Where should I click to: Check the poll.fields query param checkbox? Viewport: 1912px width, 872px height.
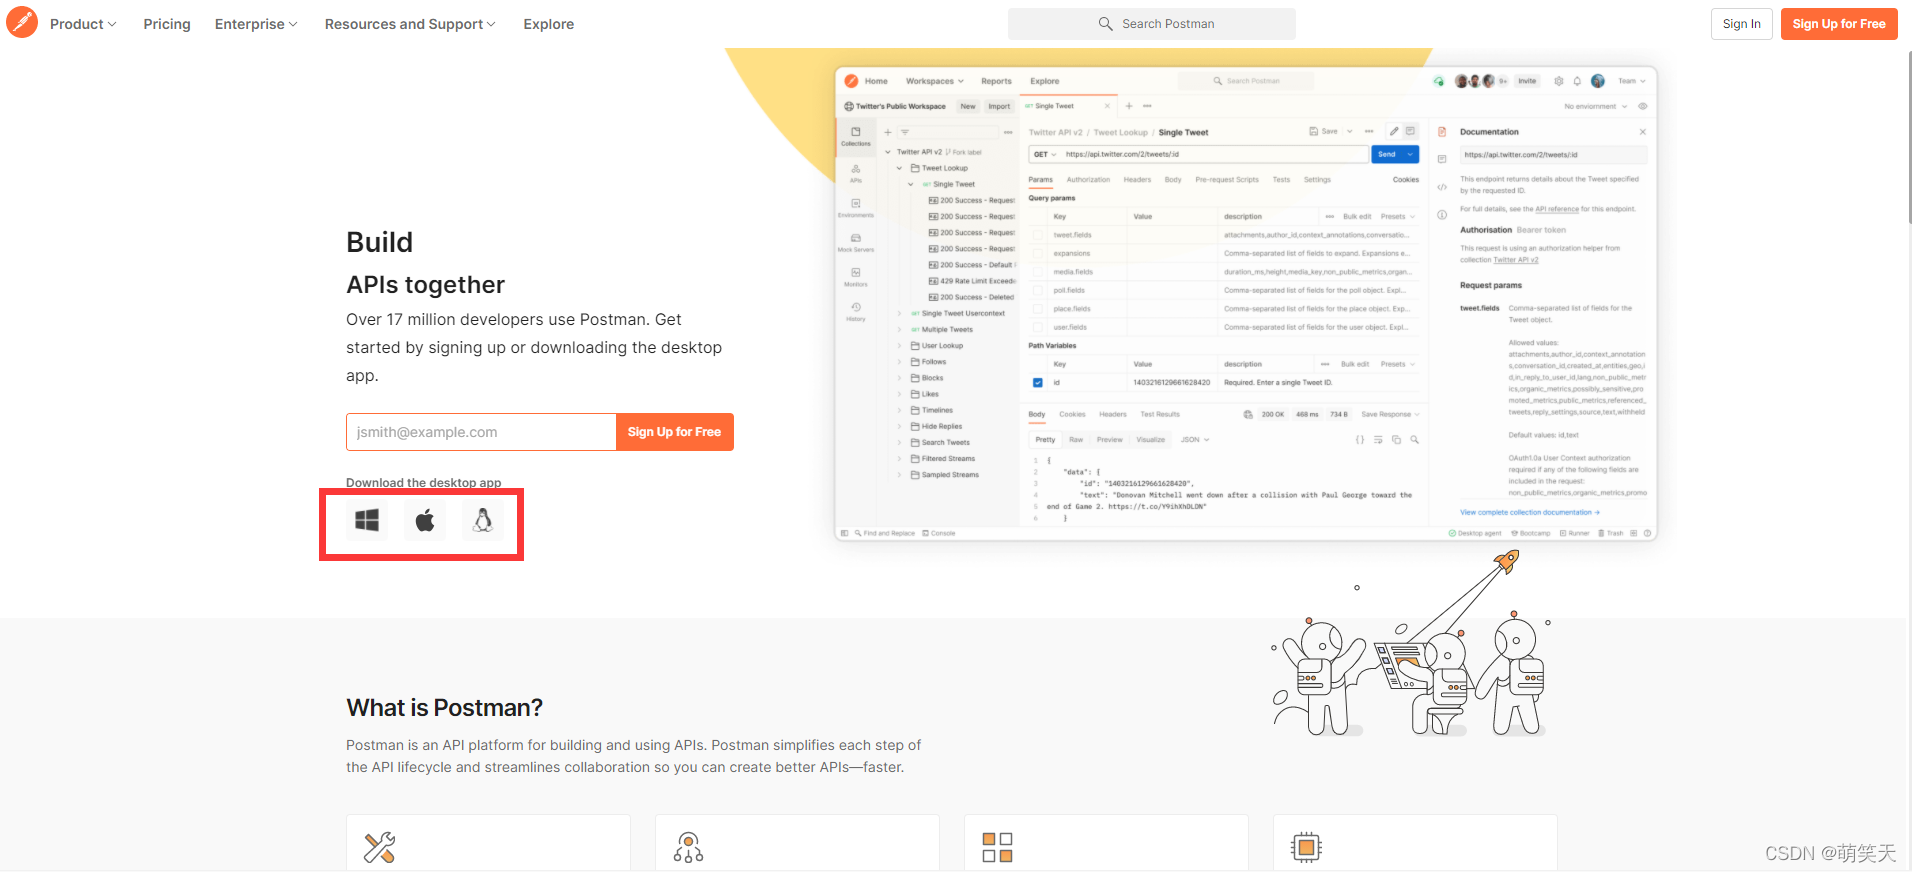(1038, 290)
